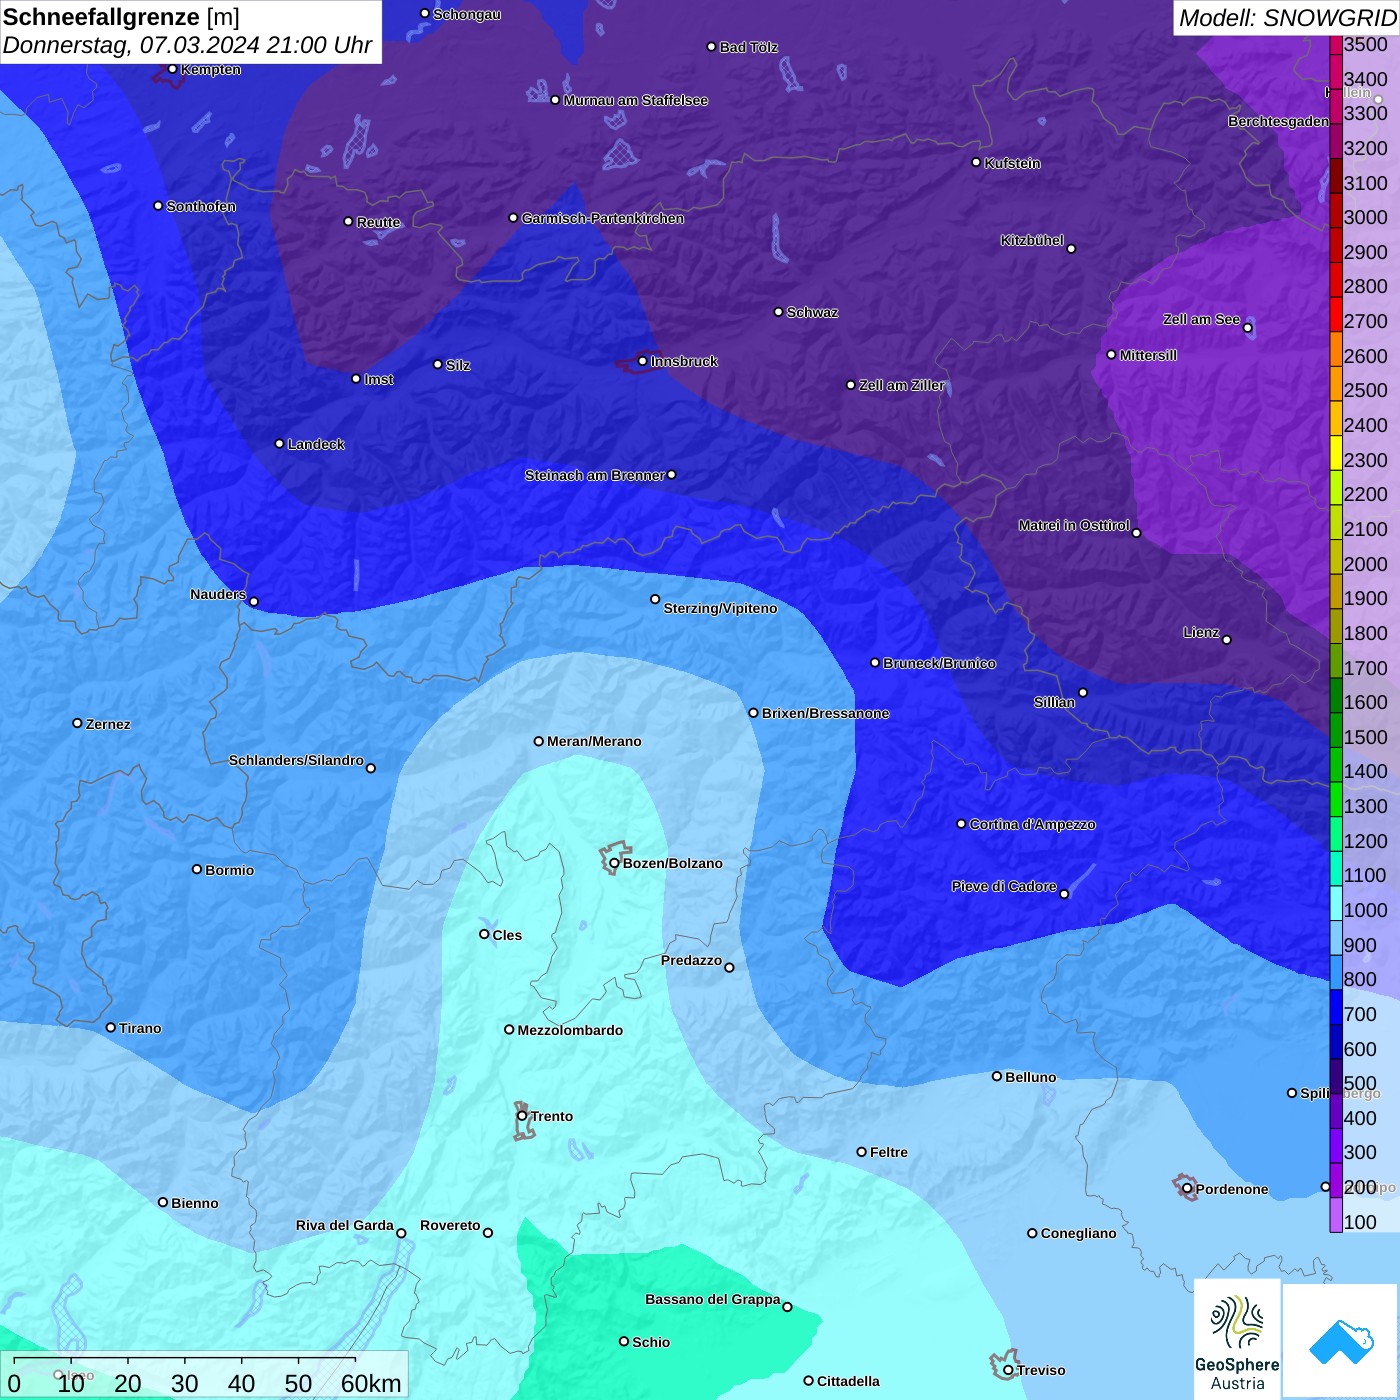This screenshot has height=1400, width=1400.
Task: Click the Sonthofen town label
Action: 201,206
